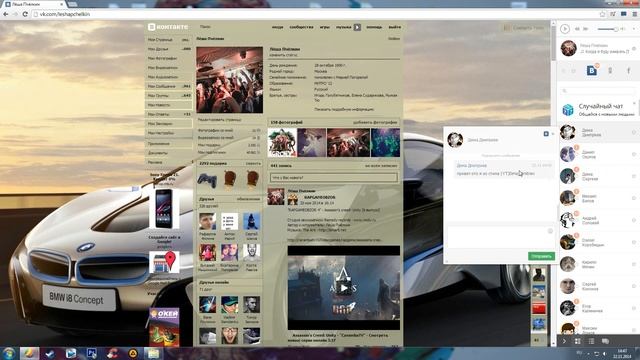The height and width of the screenshot is (360, 640).
Task: Click the Случайный чат cube icon
Action: [x=568, y=109]
